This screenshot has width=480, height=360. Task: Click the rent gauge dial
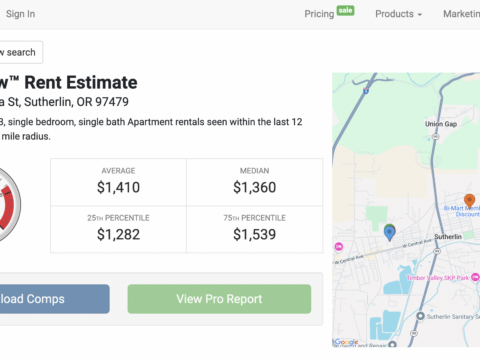pyautogui.click(x=10, y=204)
